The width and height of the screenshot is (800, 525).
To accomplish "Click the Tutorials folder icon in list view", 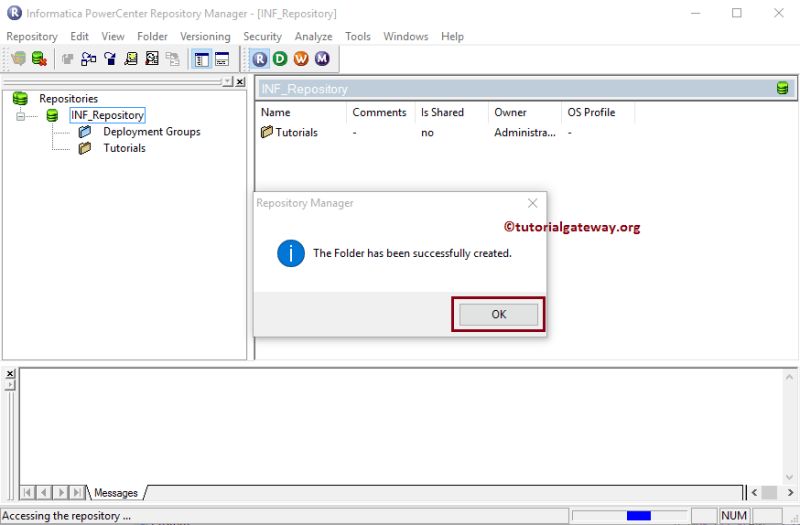I will pos(267,132).
